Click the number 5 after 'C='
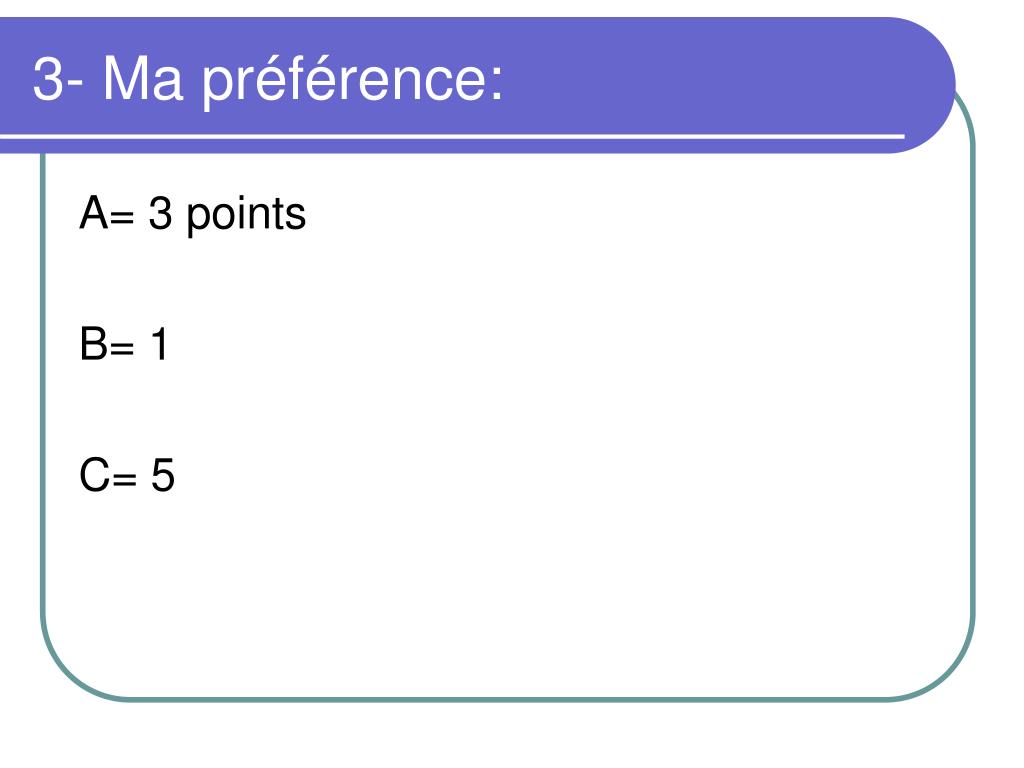The width and height of the screenshot is (1024, 768). point(163,475)
